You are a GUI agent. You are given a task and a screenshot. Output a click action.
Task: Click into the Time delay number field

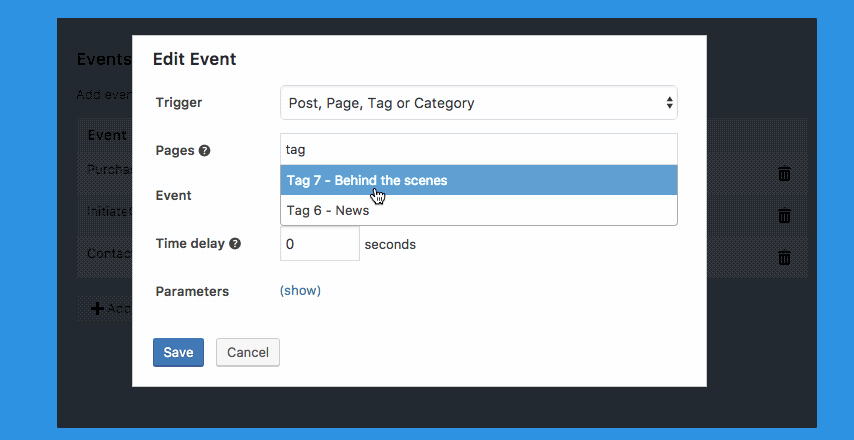click(319, 244)
